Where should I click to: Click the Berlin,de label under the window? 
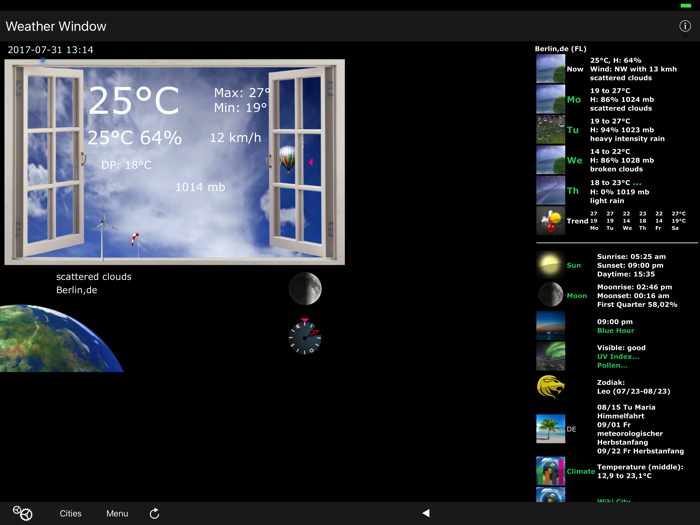[x=77, y=290]
